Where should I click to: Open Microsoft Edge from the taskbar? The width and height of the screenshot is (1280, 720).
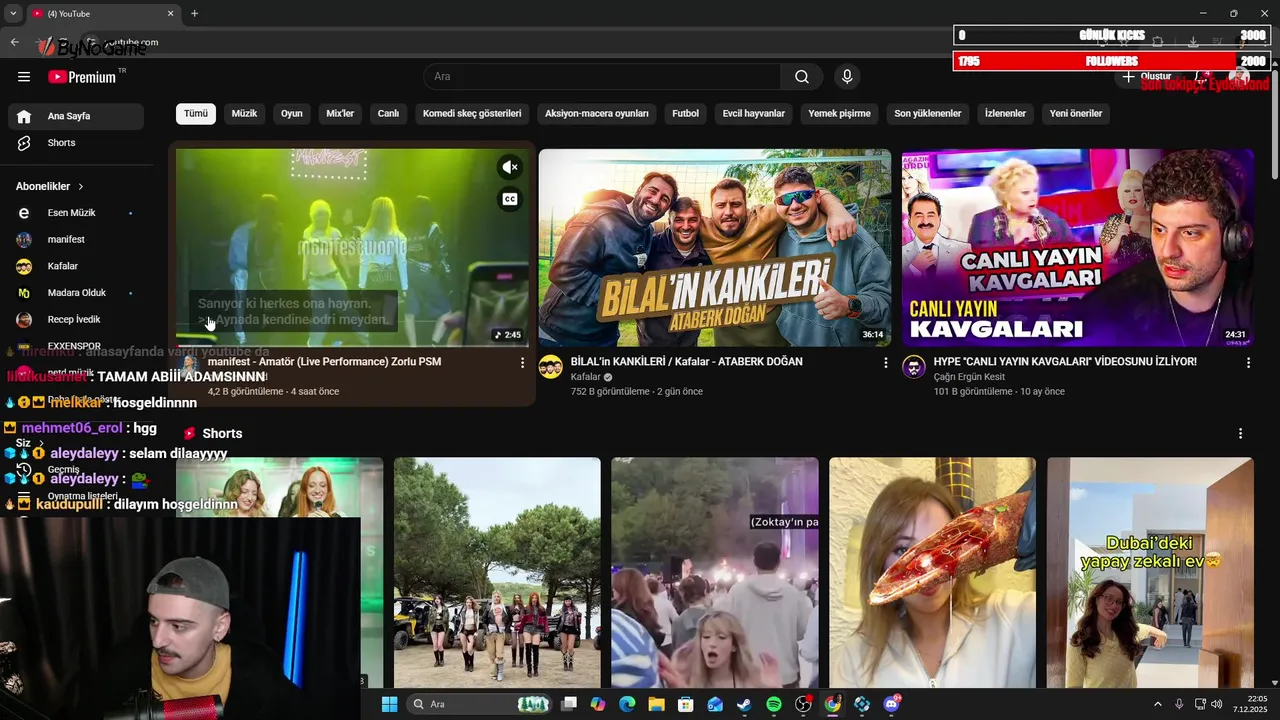pos(627,704)
